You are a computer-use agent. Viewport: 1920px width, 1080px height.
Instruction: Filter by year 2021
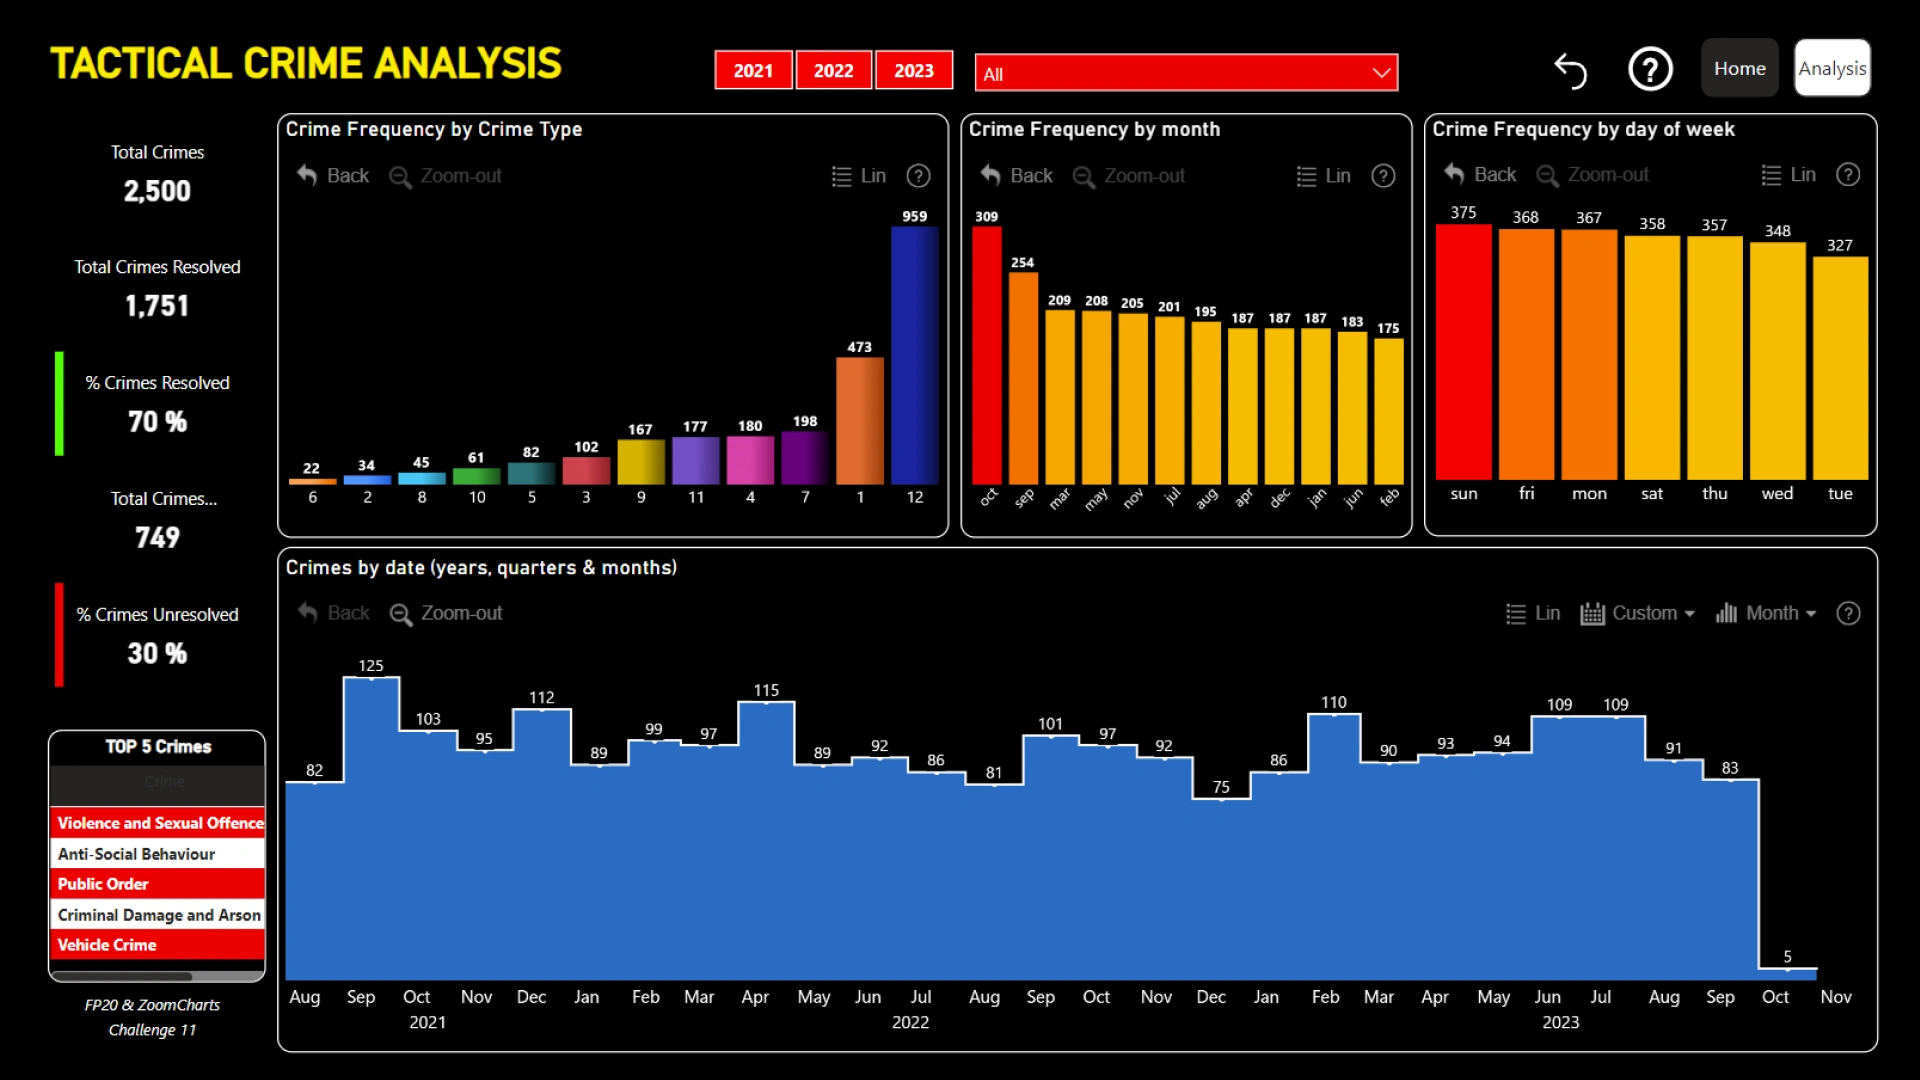[753, 71]
